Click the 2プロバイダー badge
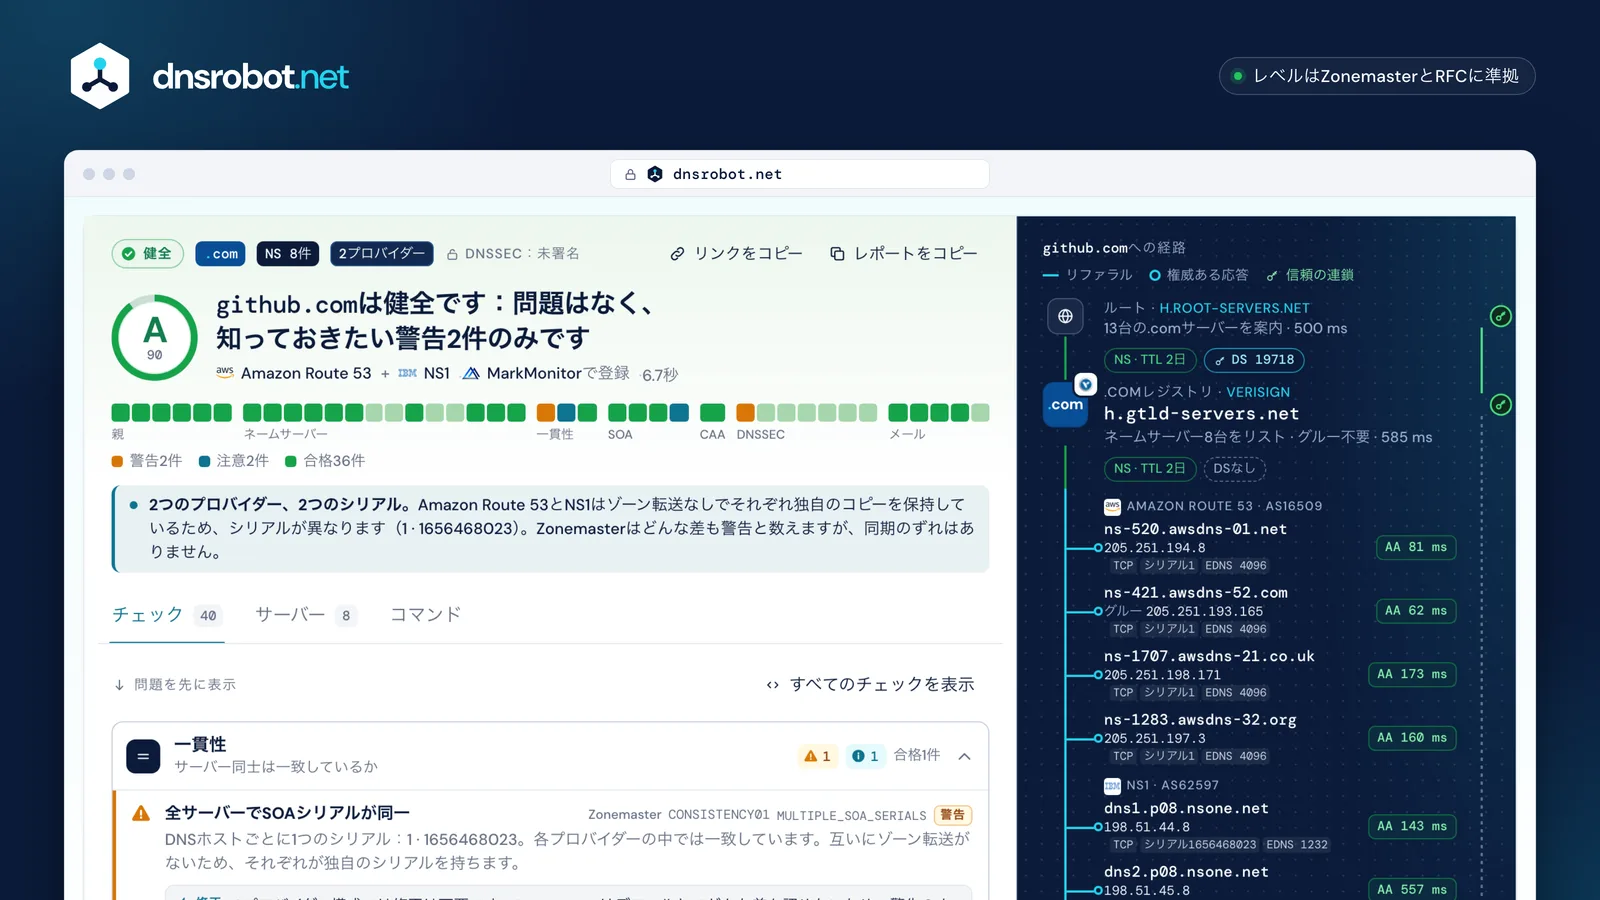This screenshot has width=1600, height=900. coord(381,254)
